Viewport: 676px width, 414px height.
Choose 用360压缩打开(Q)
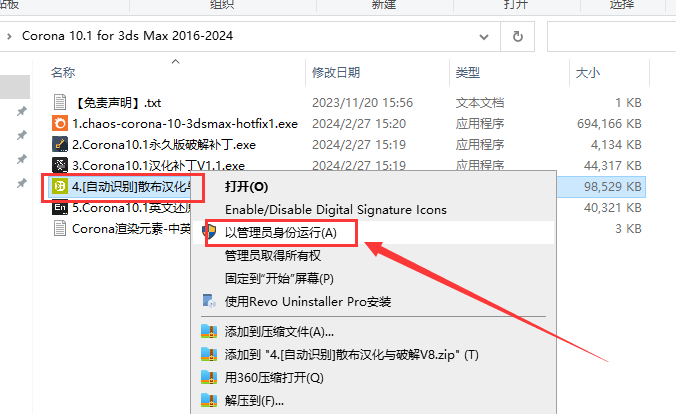click(274, 378)
